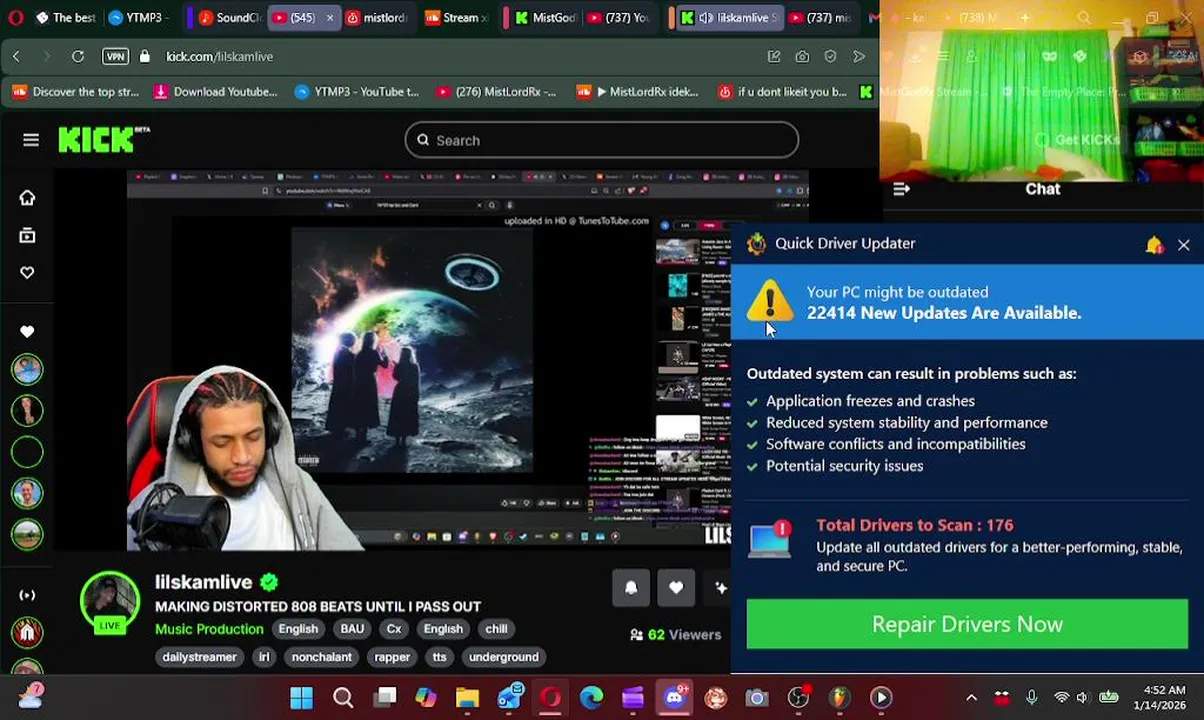The image size is (1204, 720).
Task: Open Download Youtube... bookmark
Action: (x=215, y=92)
